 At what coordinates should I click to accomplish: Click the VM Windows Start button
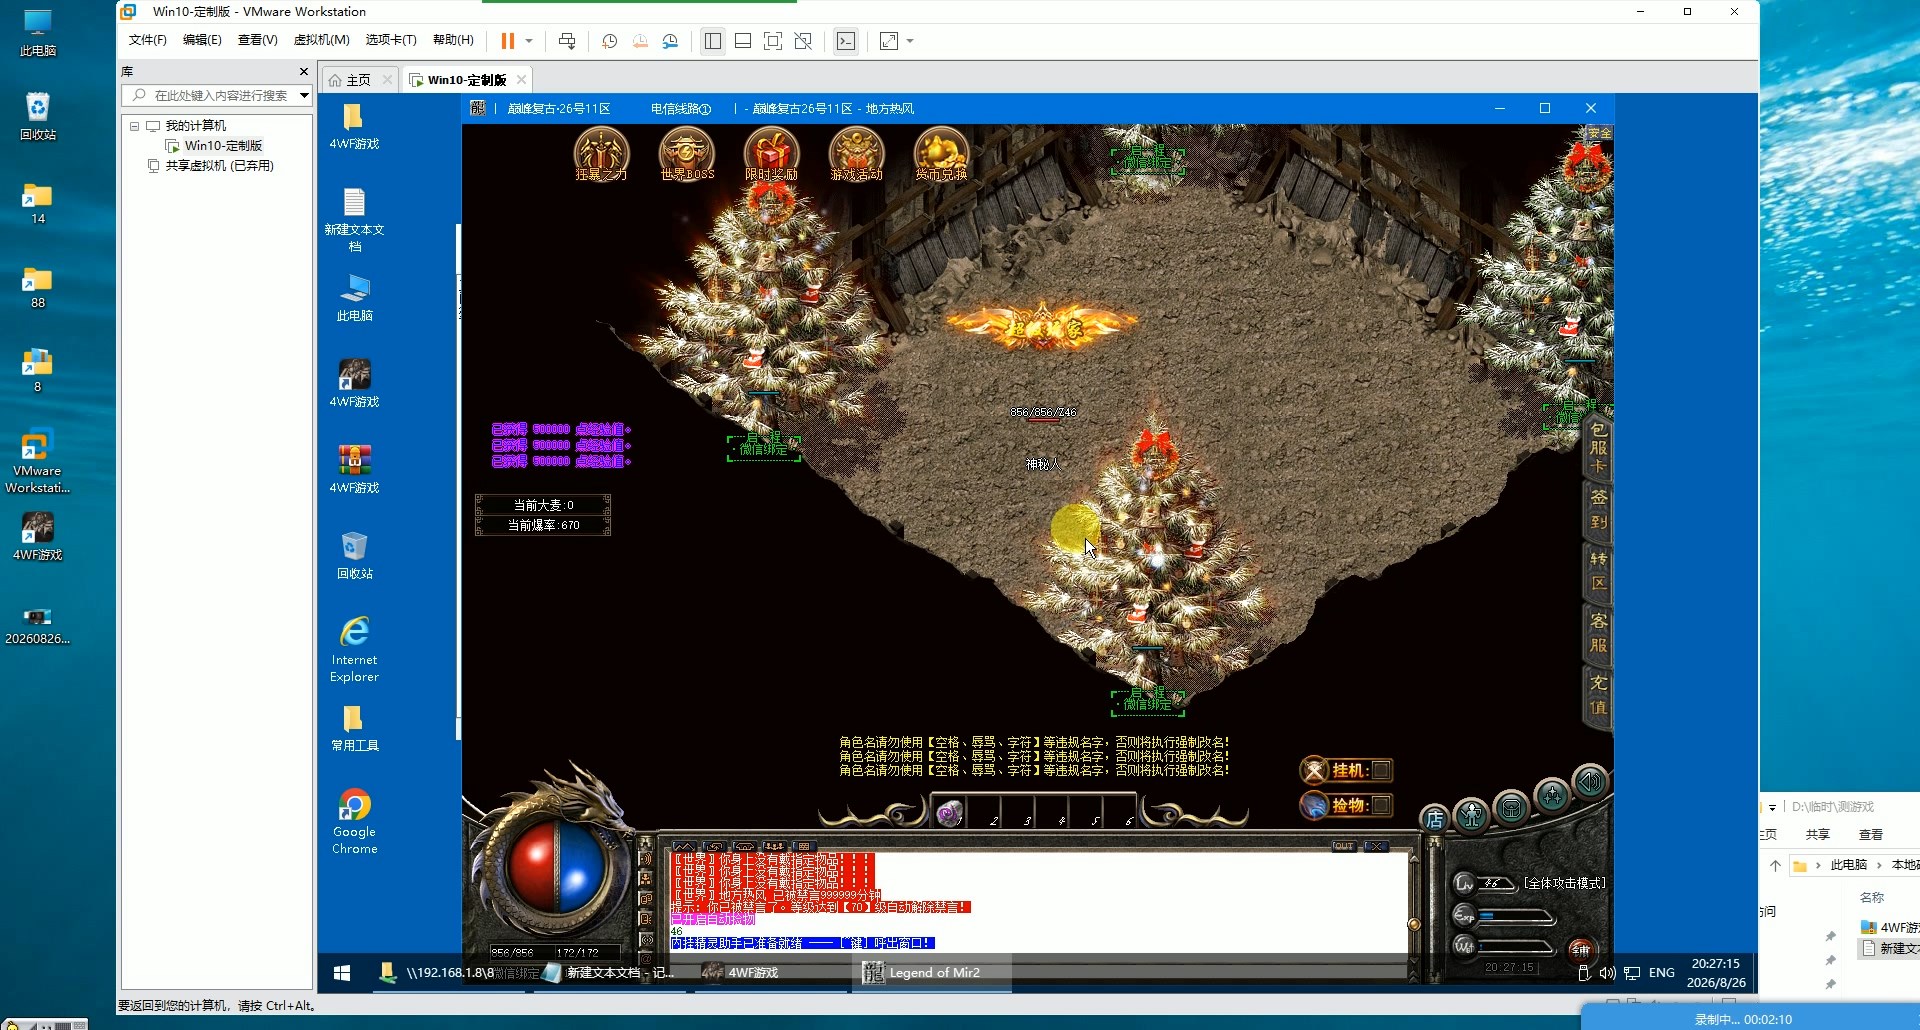[x=341, y=973]
